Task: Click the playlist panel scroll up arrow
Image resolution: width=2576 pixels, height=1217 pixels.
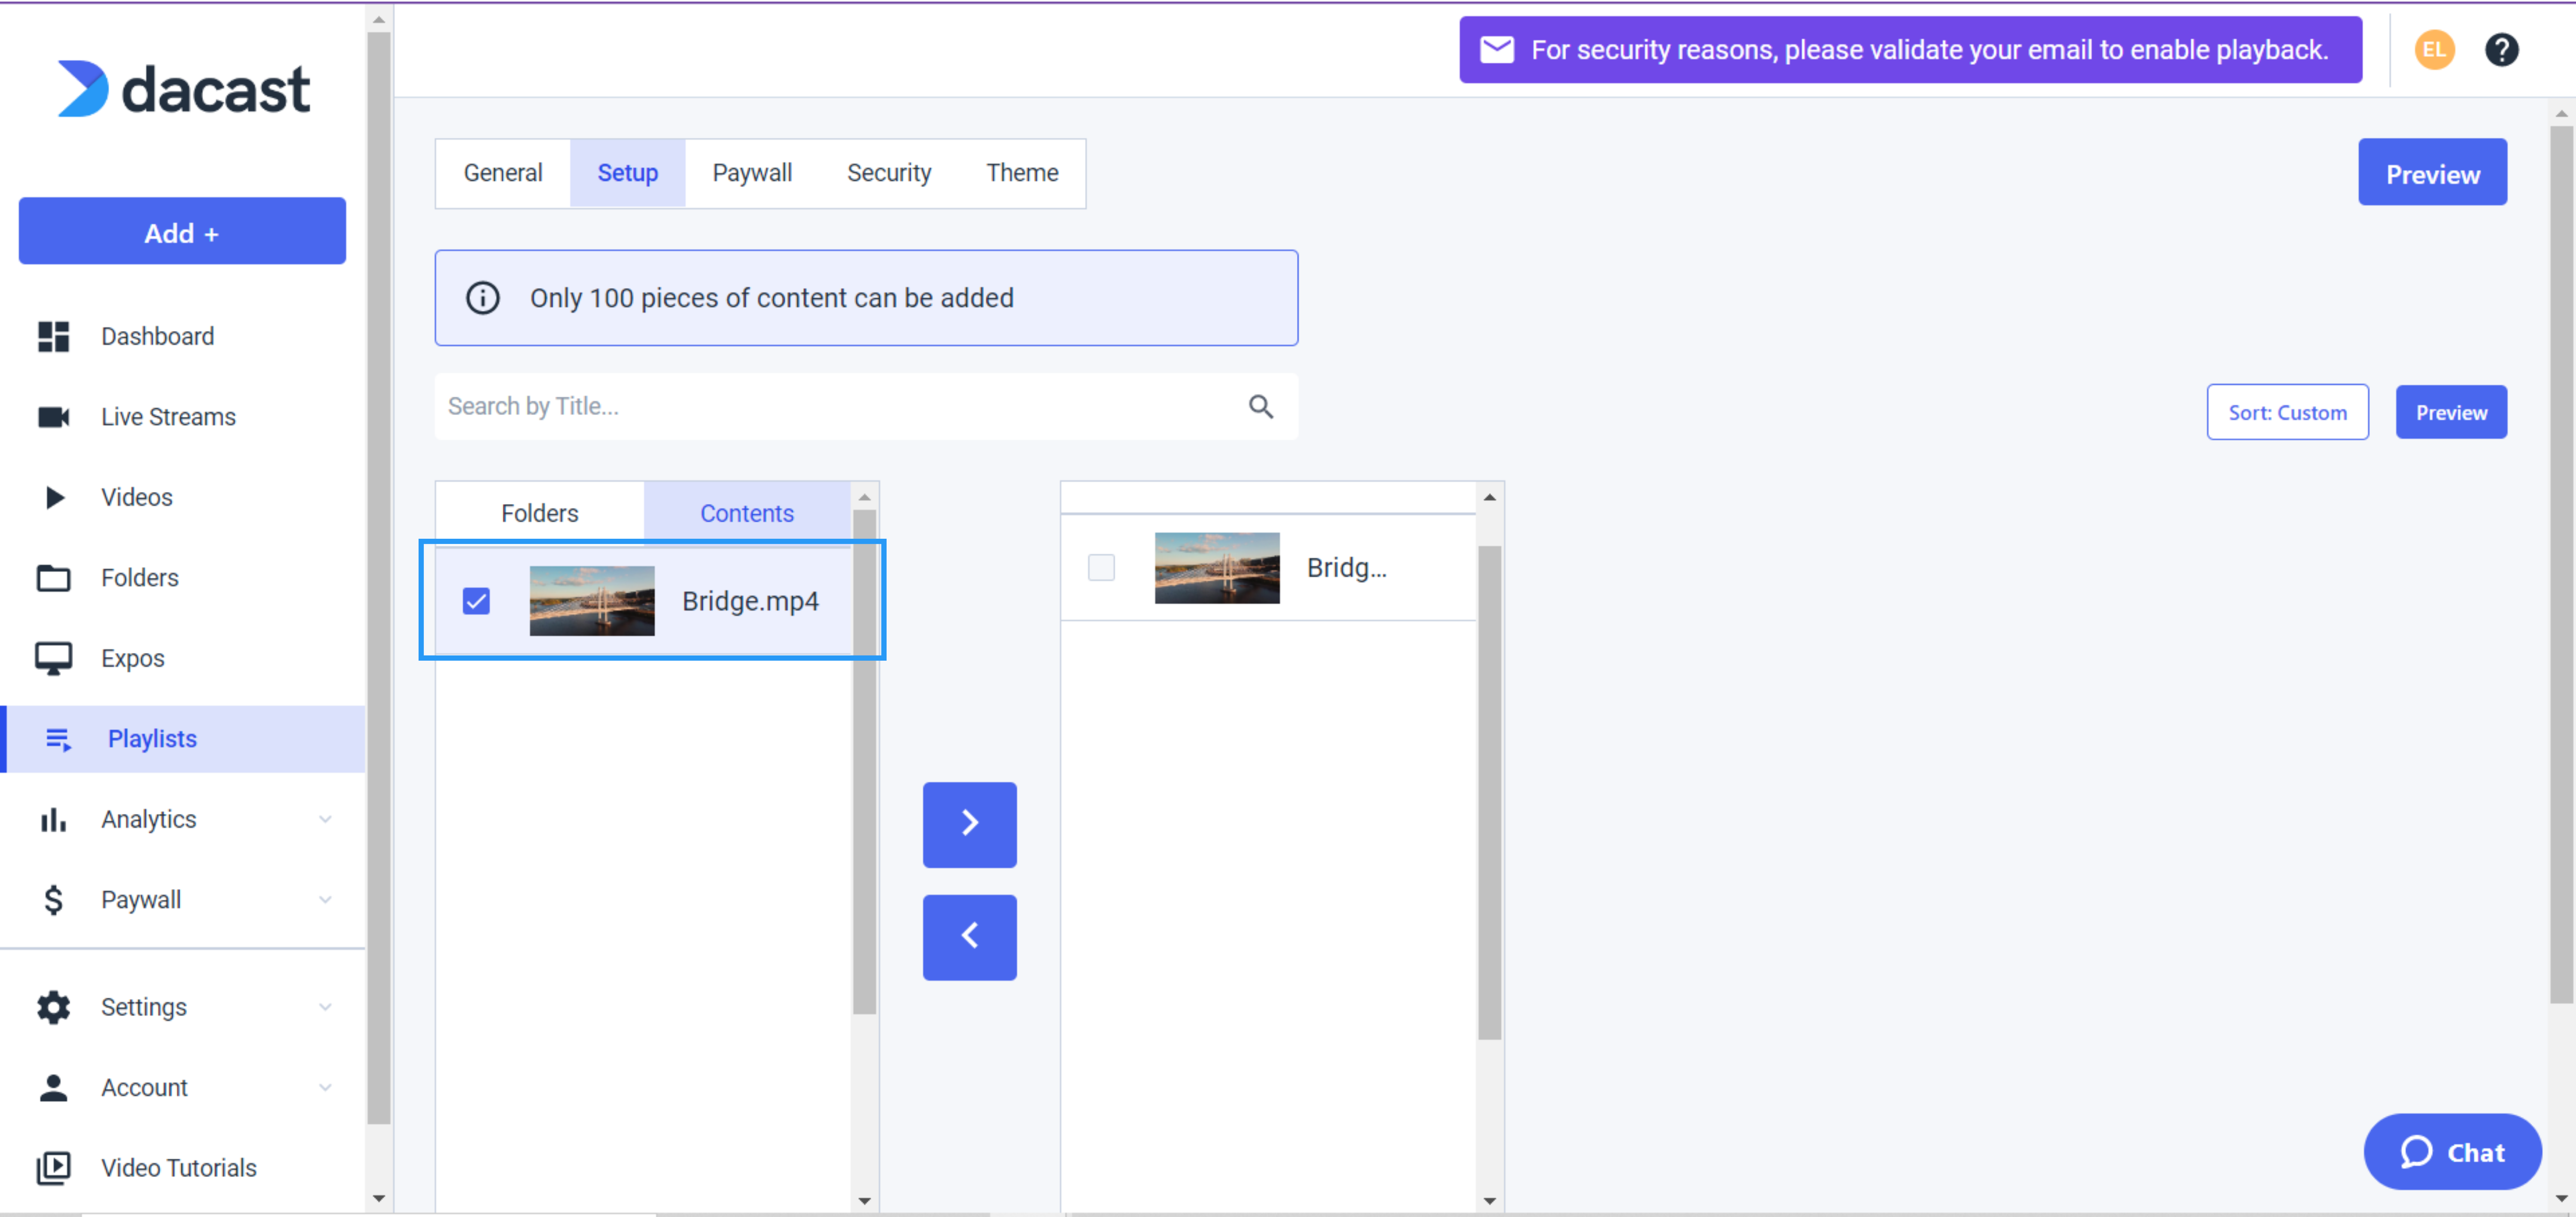Action: click(1489, 497)
